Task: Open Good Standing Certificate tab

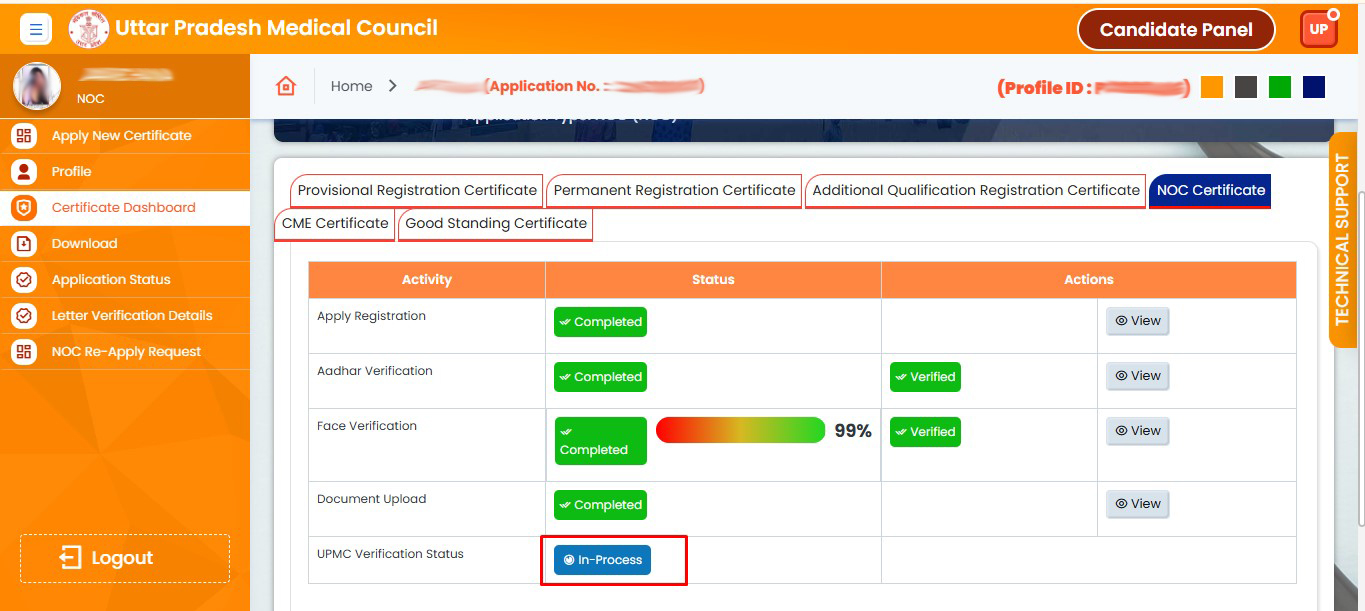Action: [496, 224]
